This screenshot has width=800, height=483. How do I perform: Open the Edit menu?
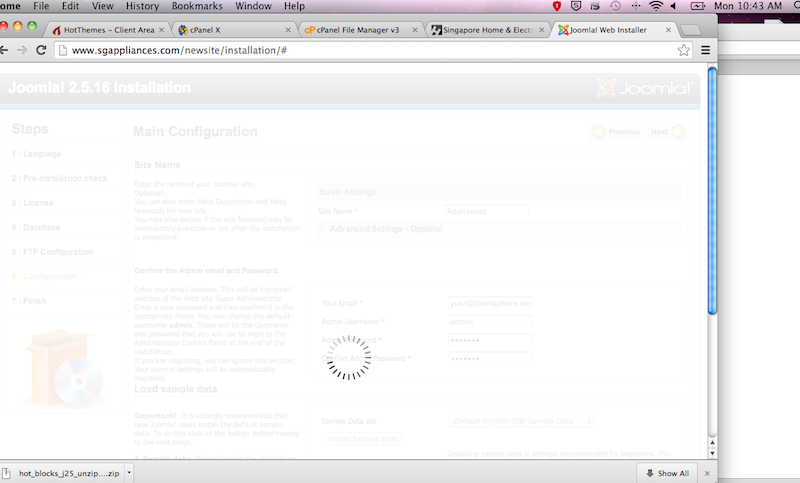[x=70, y=6]
